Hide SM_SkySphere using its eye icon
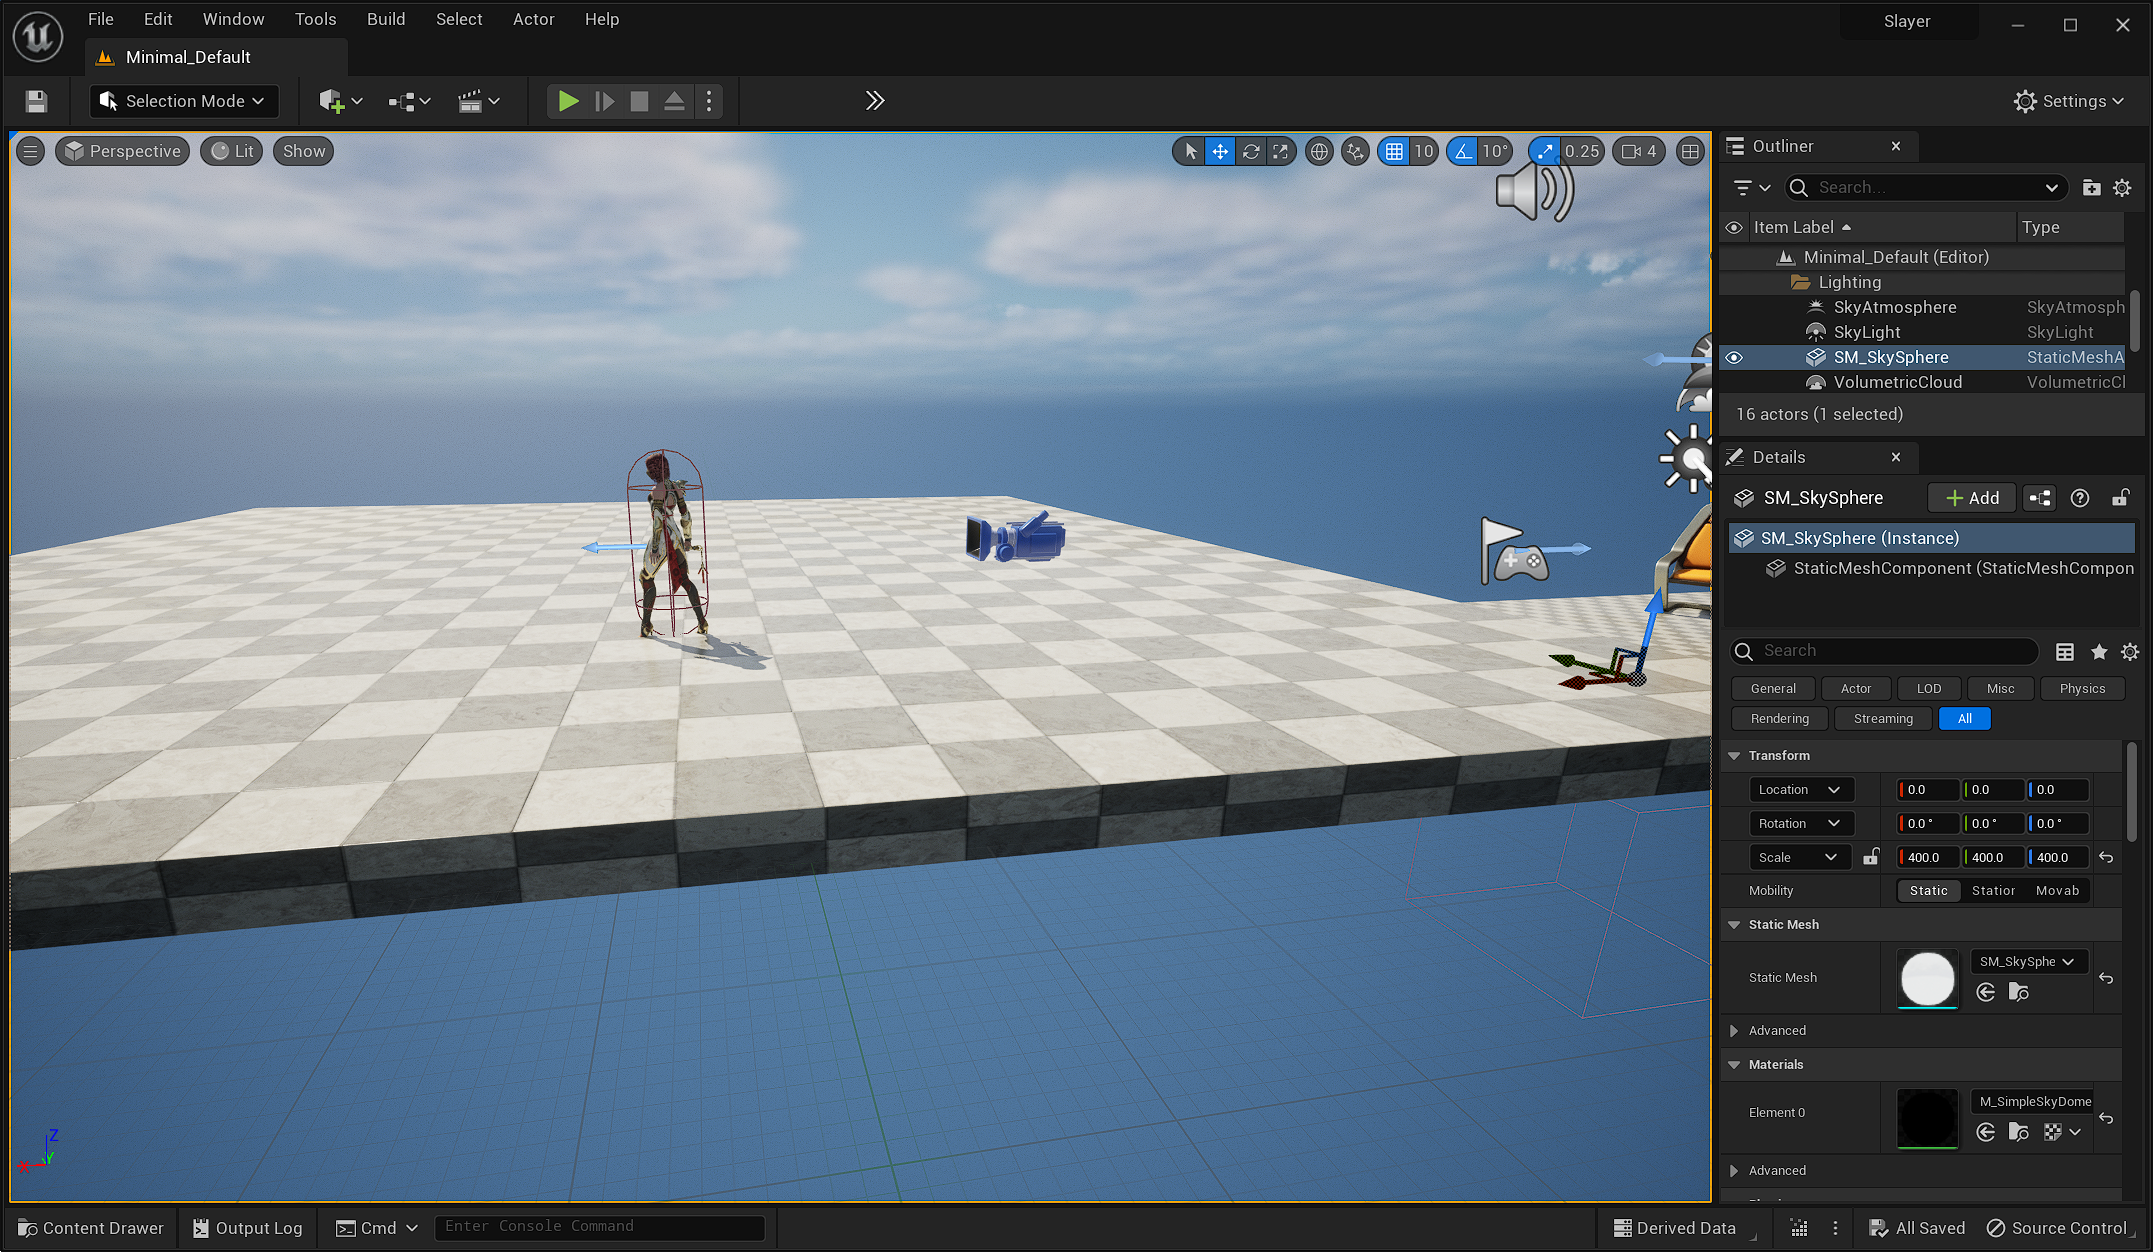Screen dimensions: 2153x1252 [1734, 357]
